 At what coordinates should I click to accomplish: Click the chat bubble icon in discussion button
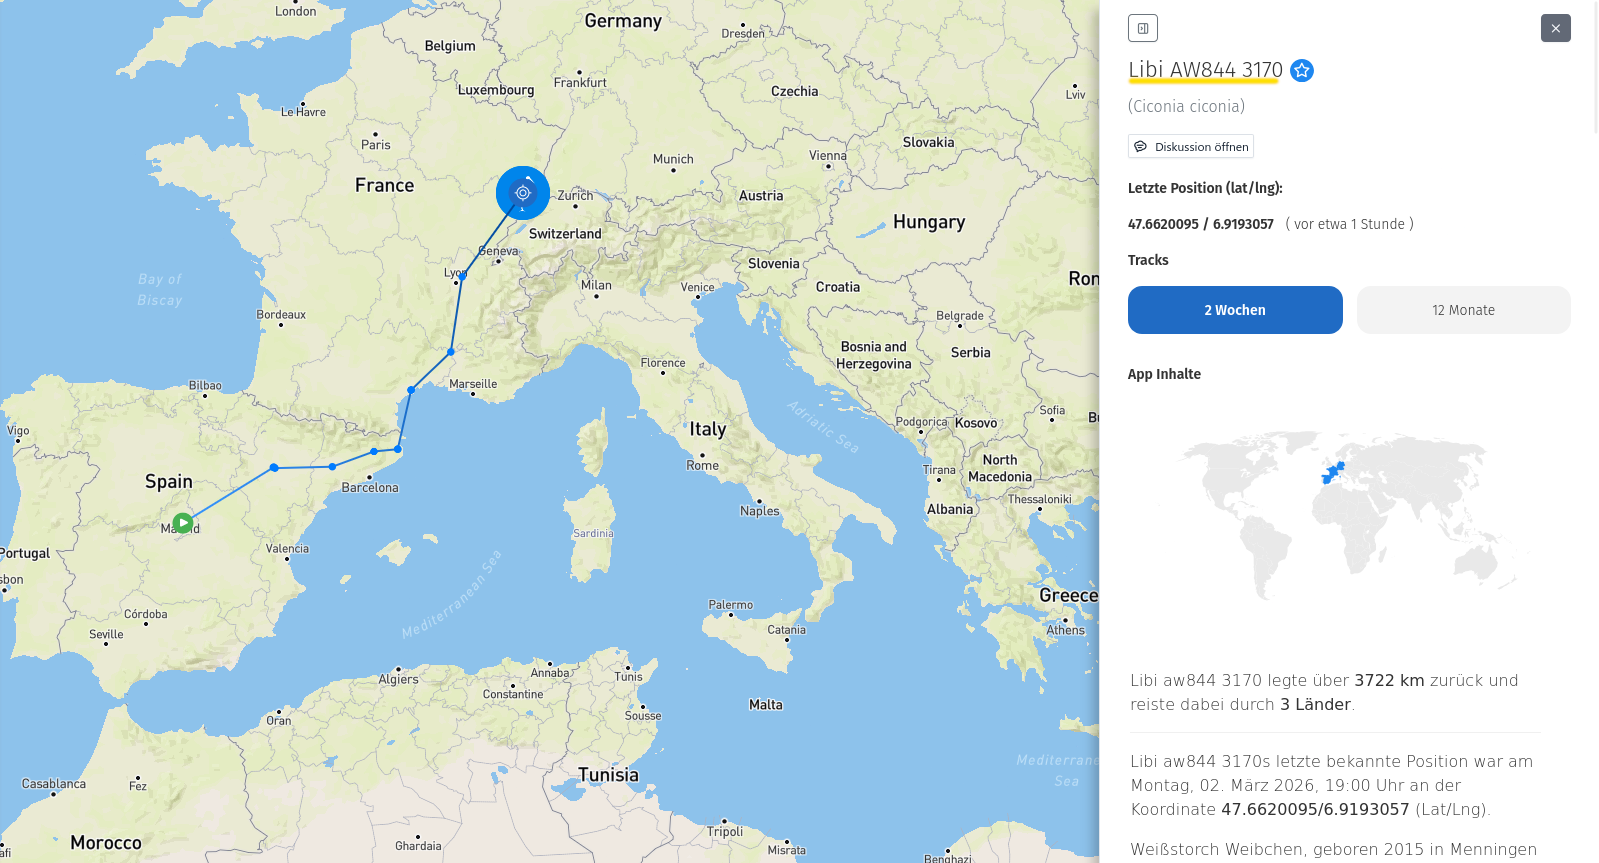pyautogui.click(x=1140, y=147)
